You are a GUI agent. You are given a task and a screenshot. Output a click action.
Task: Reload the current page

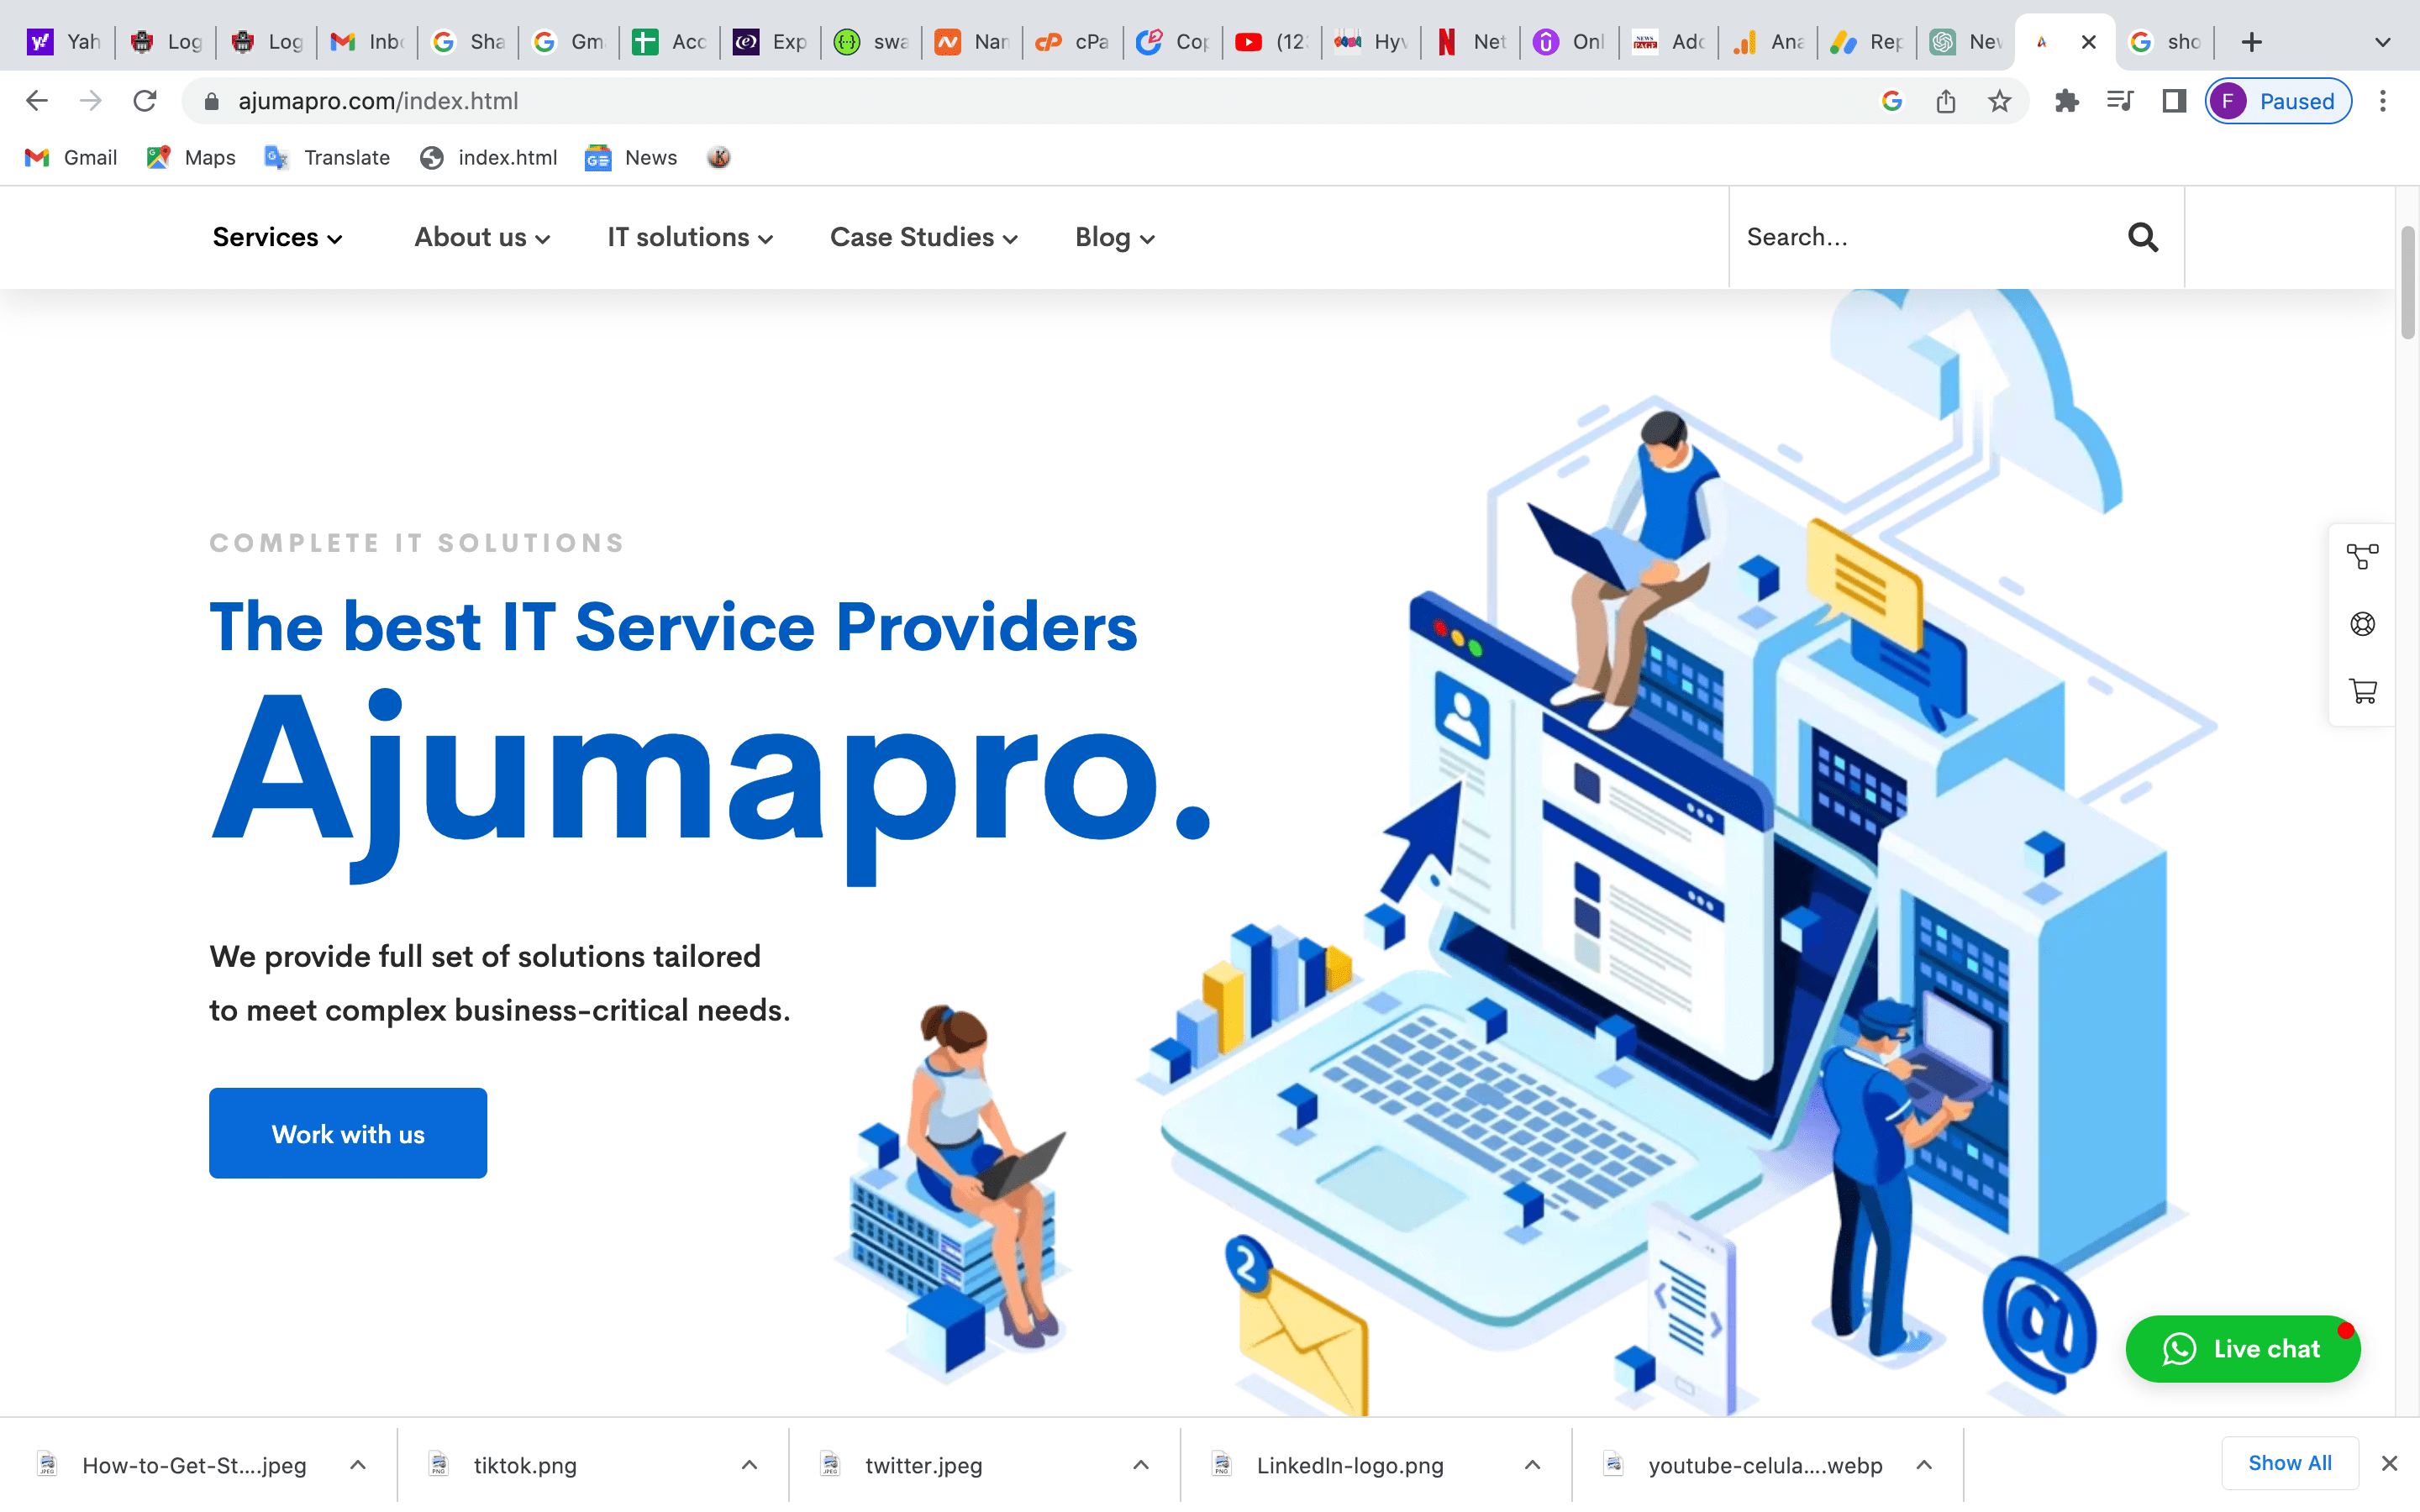(145, 101)
